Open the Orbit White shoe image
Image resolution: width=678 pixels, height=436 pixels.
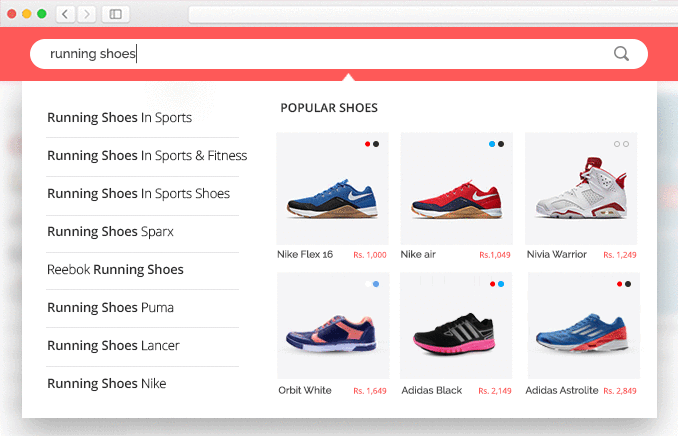tap(333, 326)
